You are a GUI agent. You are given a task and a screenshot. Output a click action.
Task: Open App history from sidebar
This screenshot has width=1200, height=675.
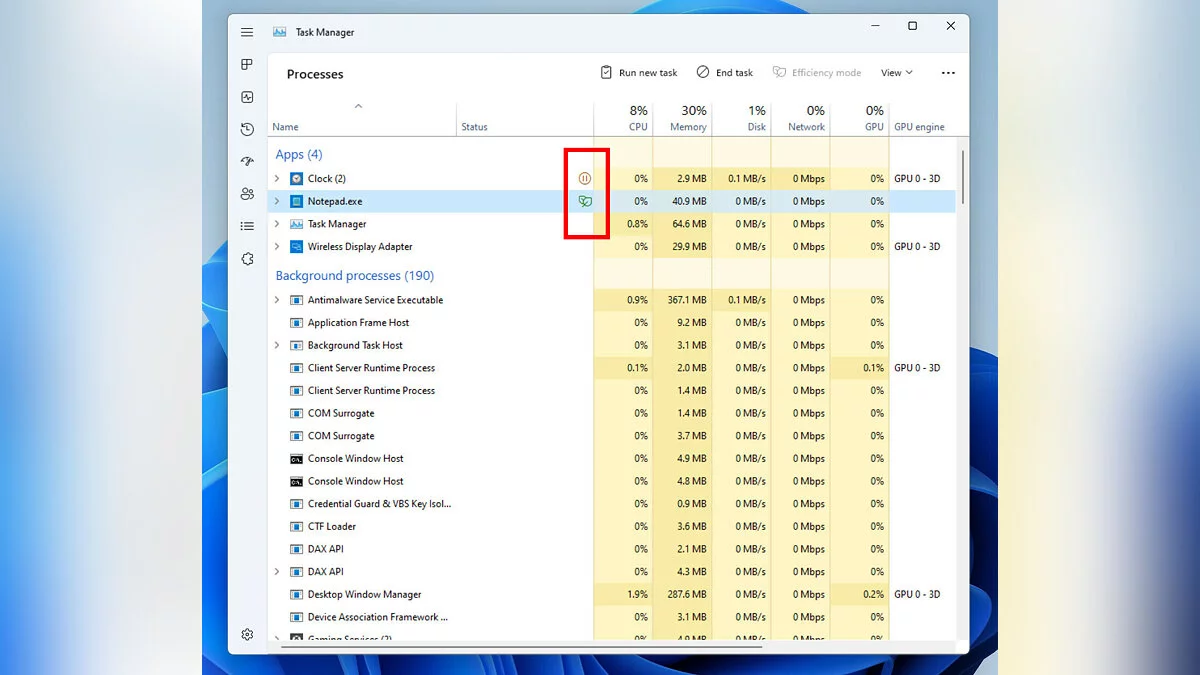coord(247,129)
